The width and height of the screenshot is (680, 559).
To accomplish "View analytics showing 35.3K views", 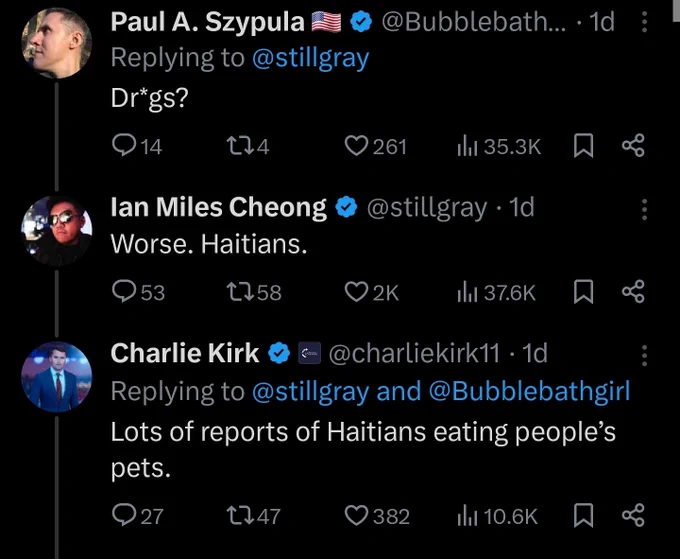I will (x=499, y=147).
